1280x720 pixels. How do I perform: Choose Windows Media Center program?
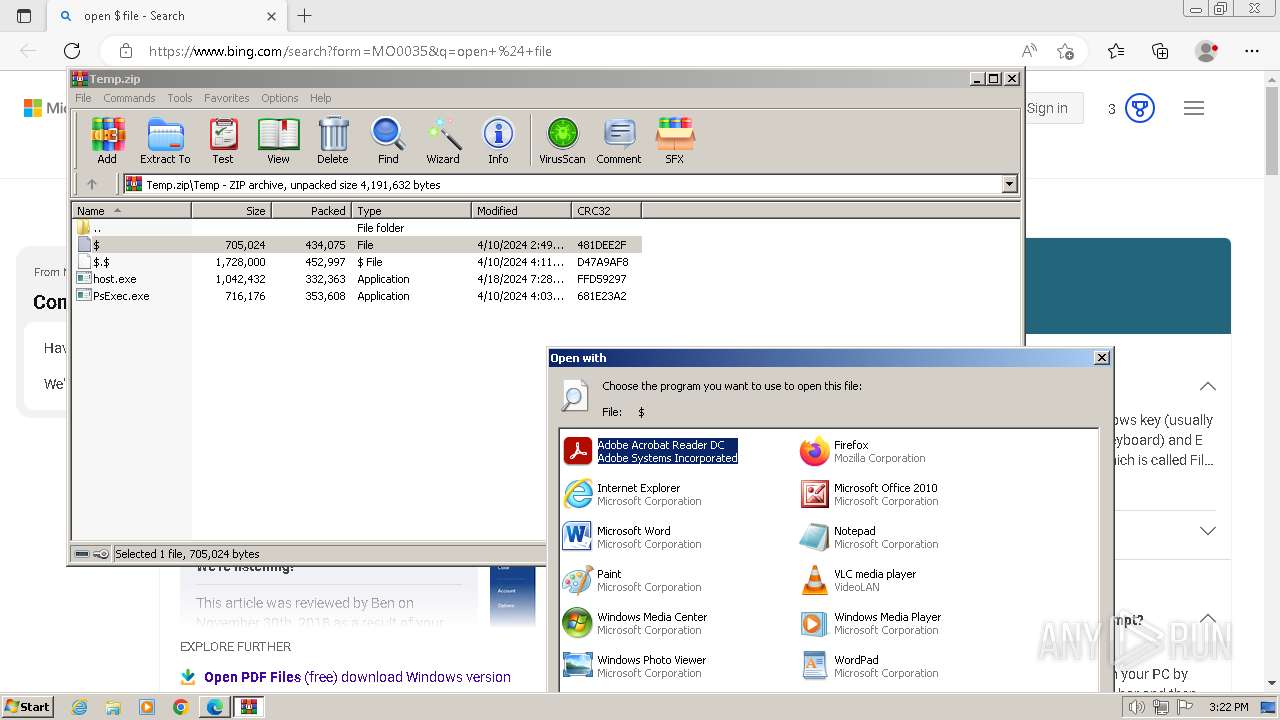635,623
